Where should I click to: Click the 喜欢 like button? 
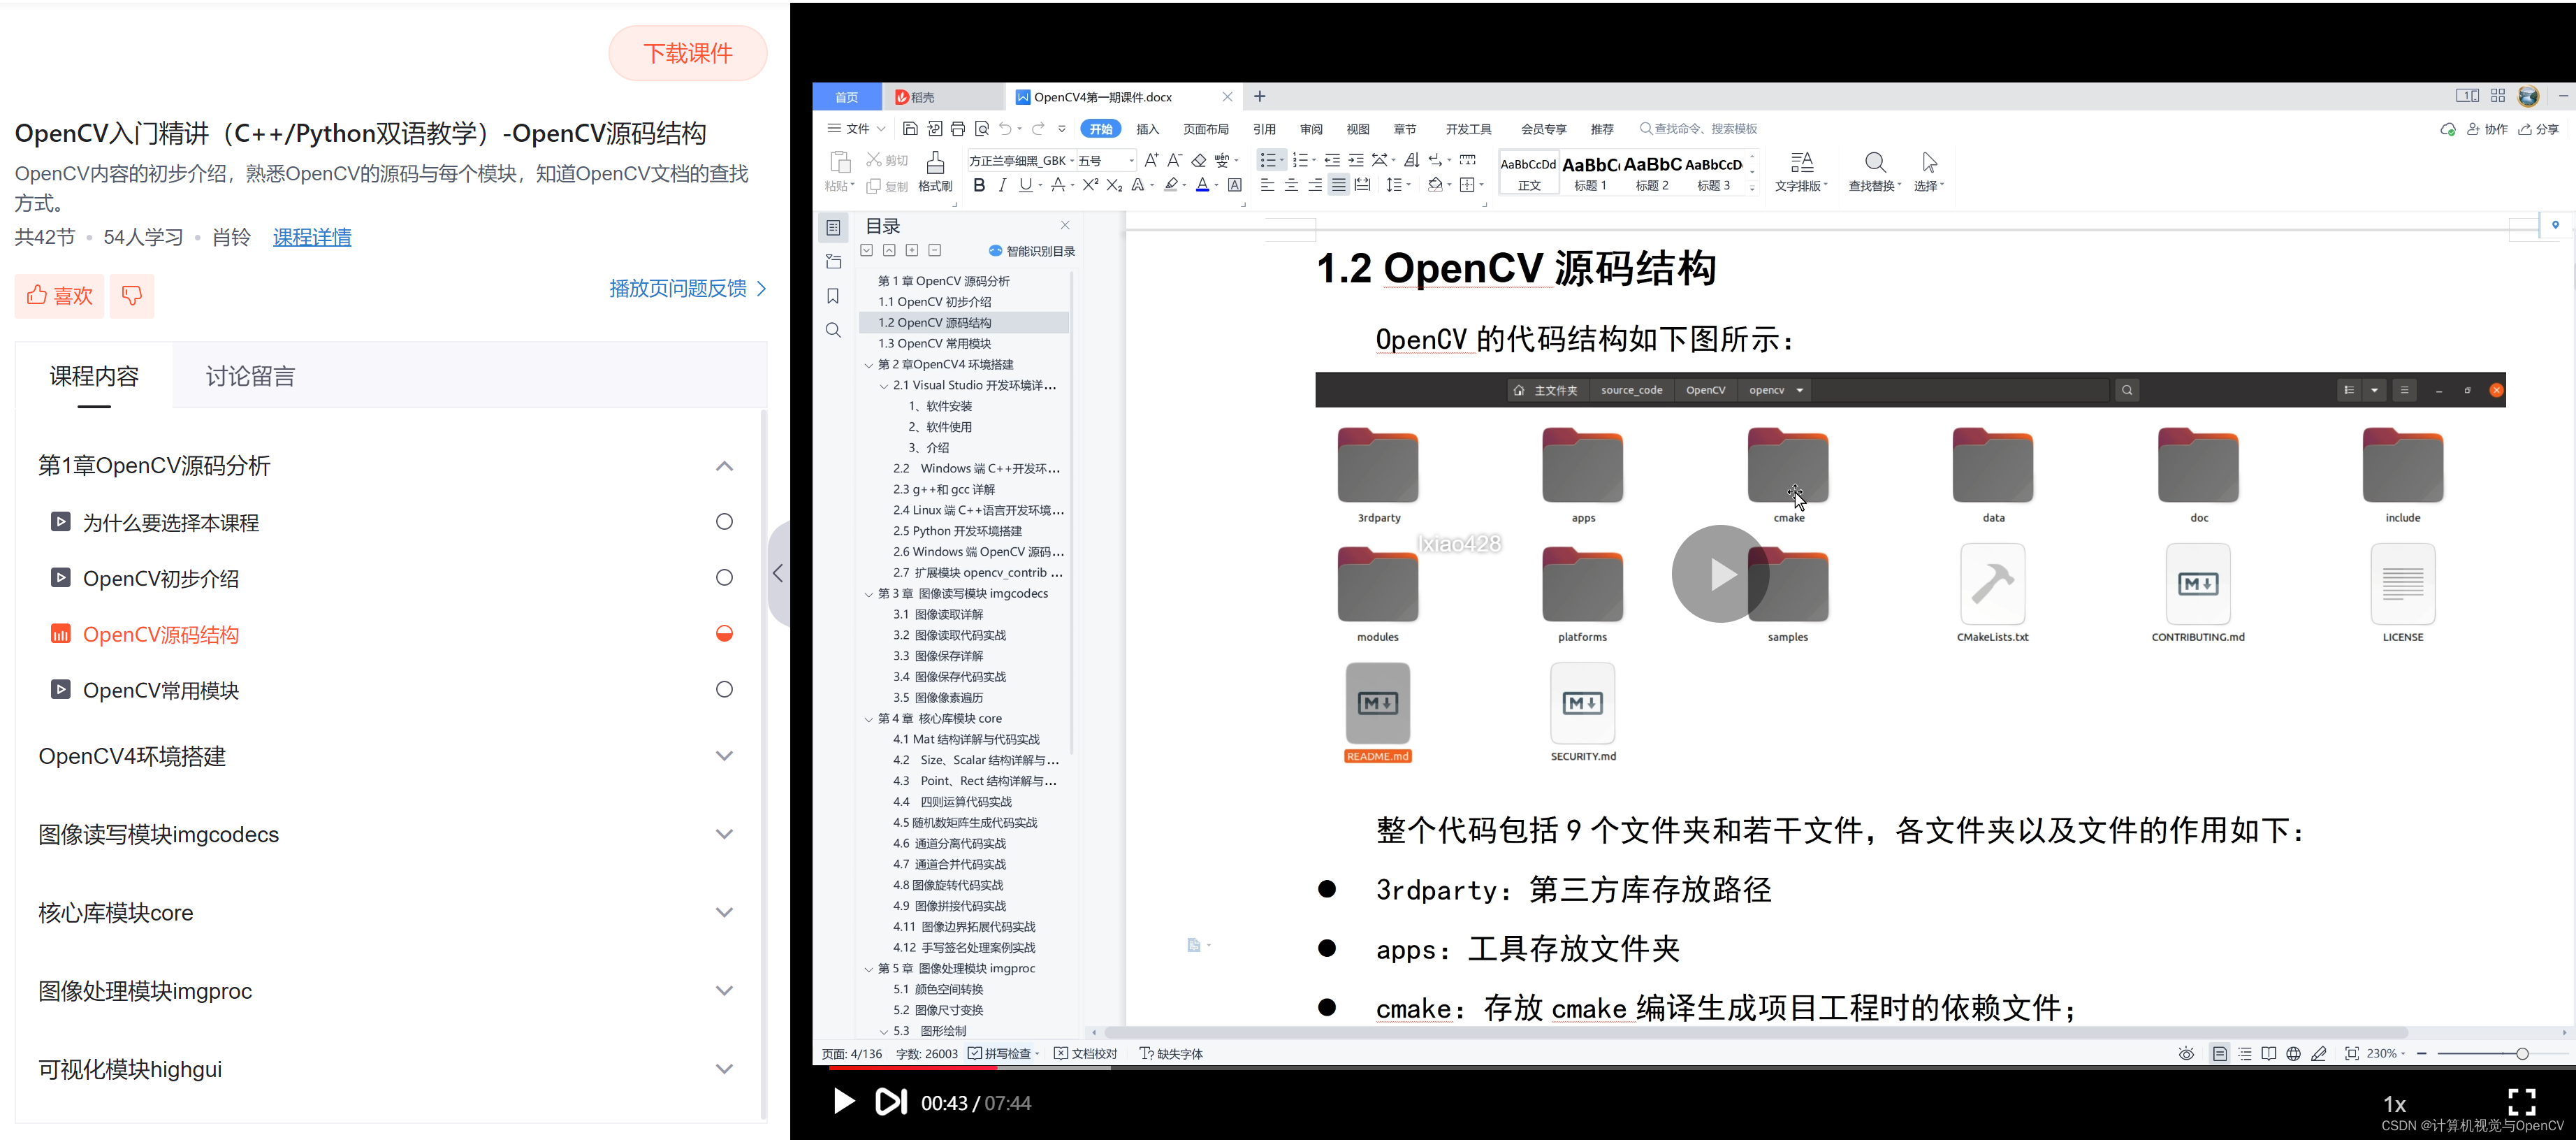tap(59, 295)
